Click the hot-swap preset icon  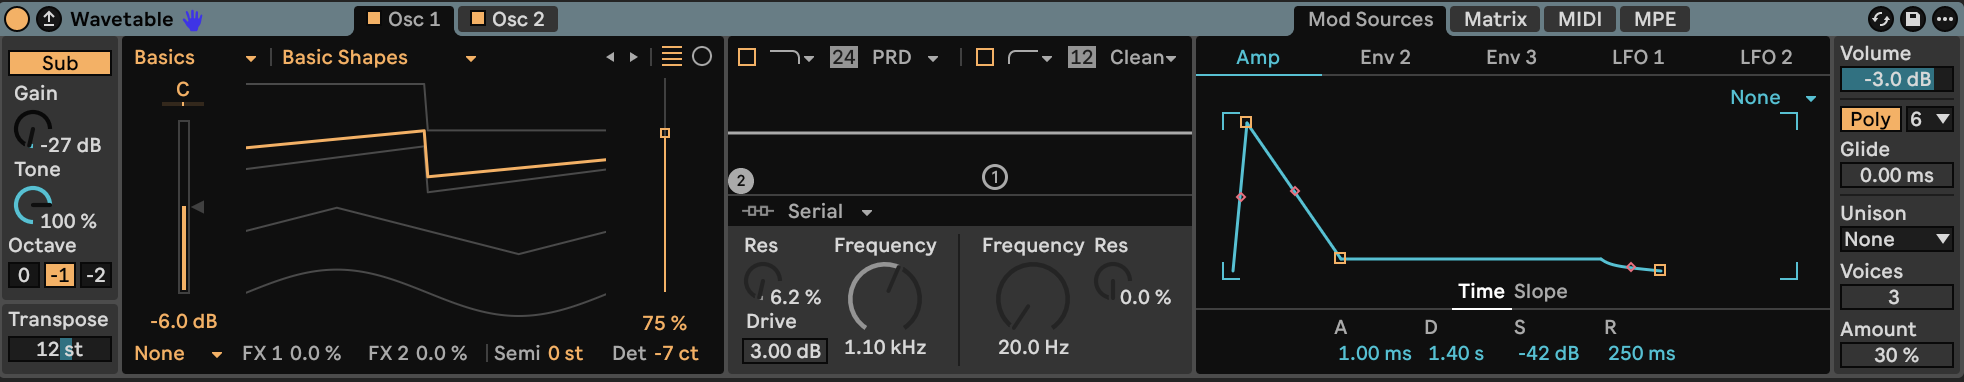tap(1881, 19)
